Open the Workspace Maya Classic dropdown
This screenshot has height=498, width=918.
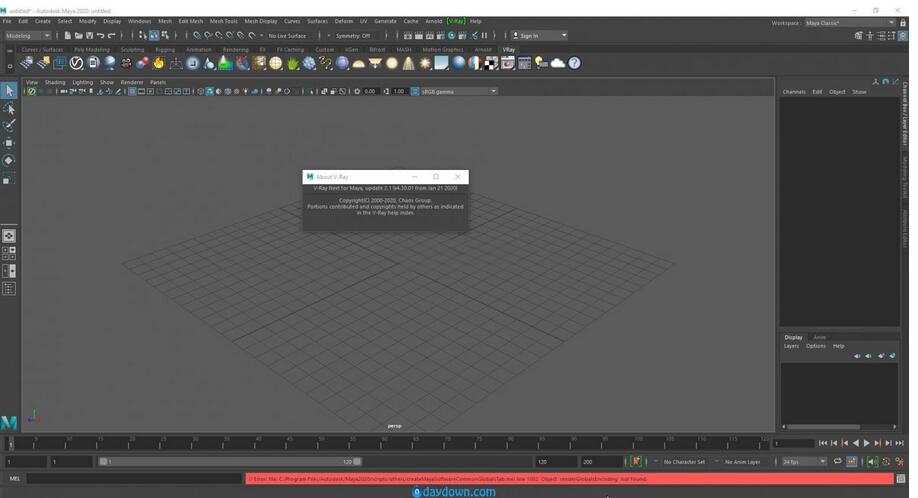coord(850,23)
